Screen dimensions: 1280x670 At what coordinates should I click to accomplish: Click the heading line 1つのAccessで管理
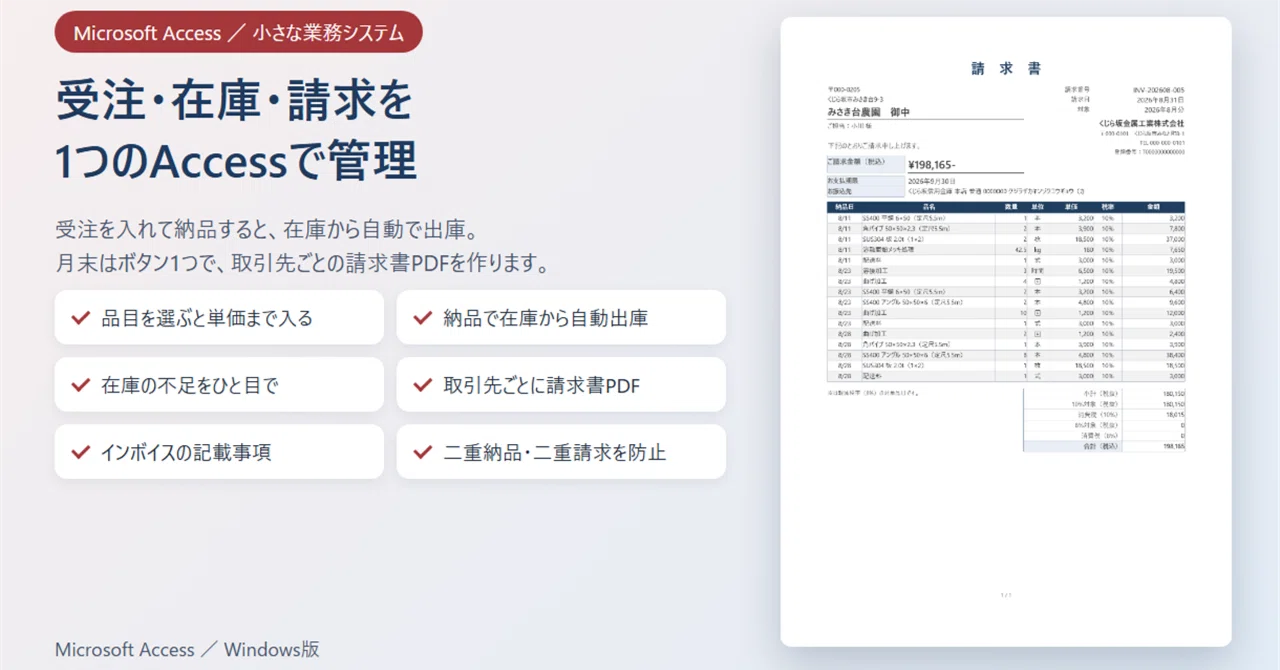pyautogui.click(x=236, y=161)
